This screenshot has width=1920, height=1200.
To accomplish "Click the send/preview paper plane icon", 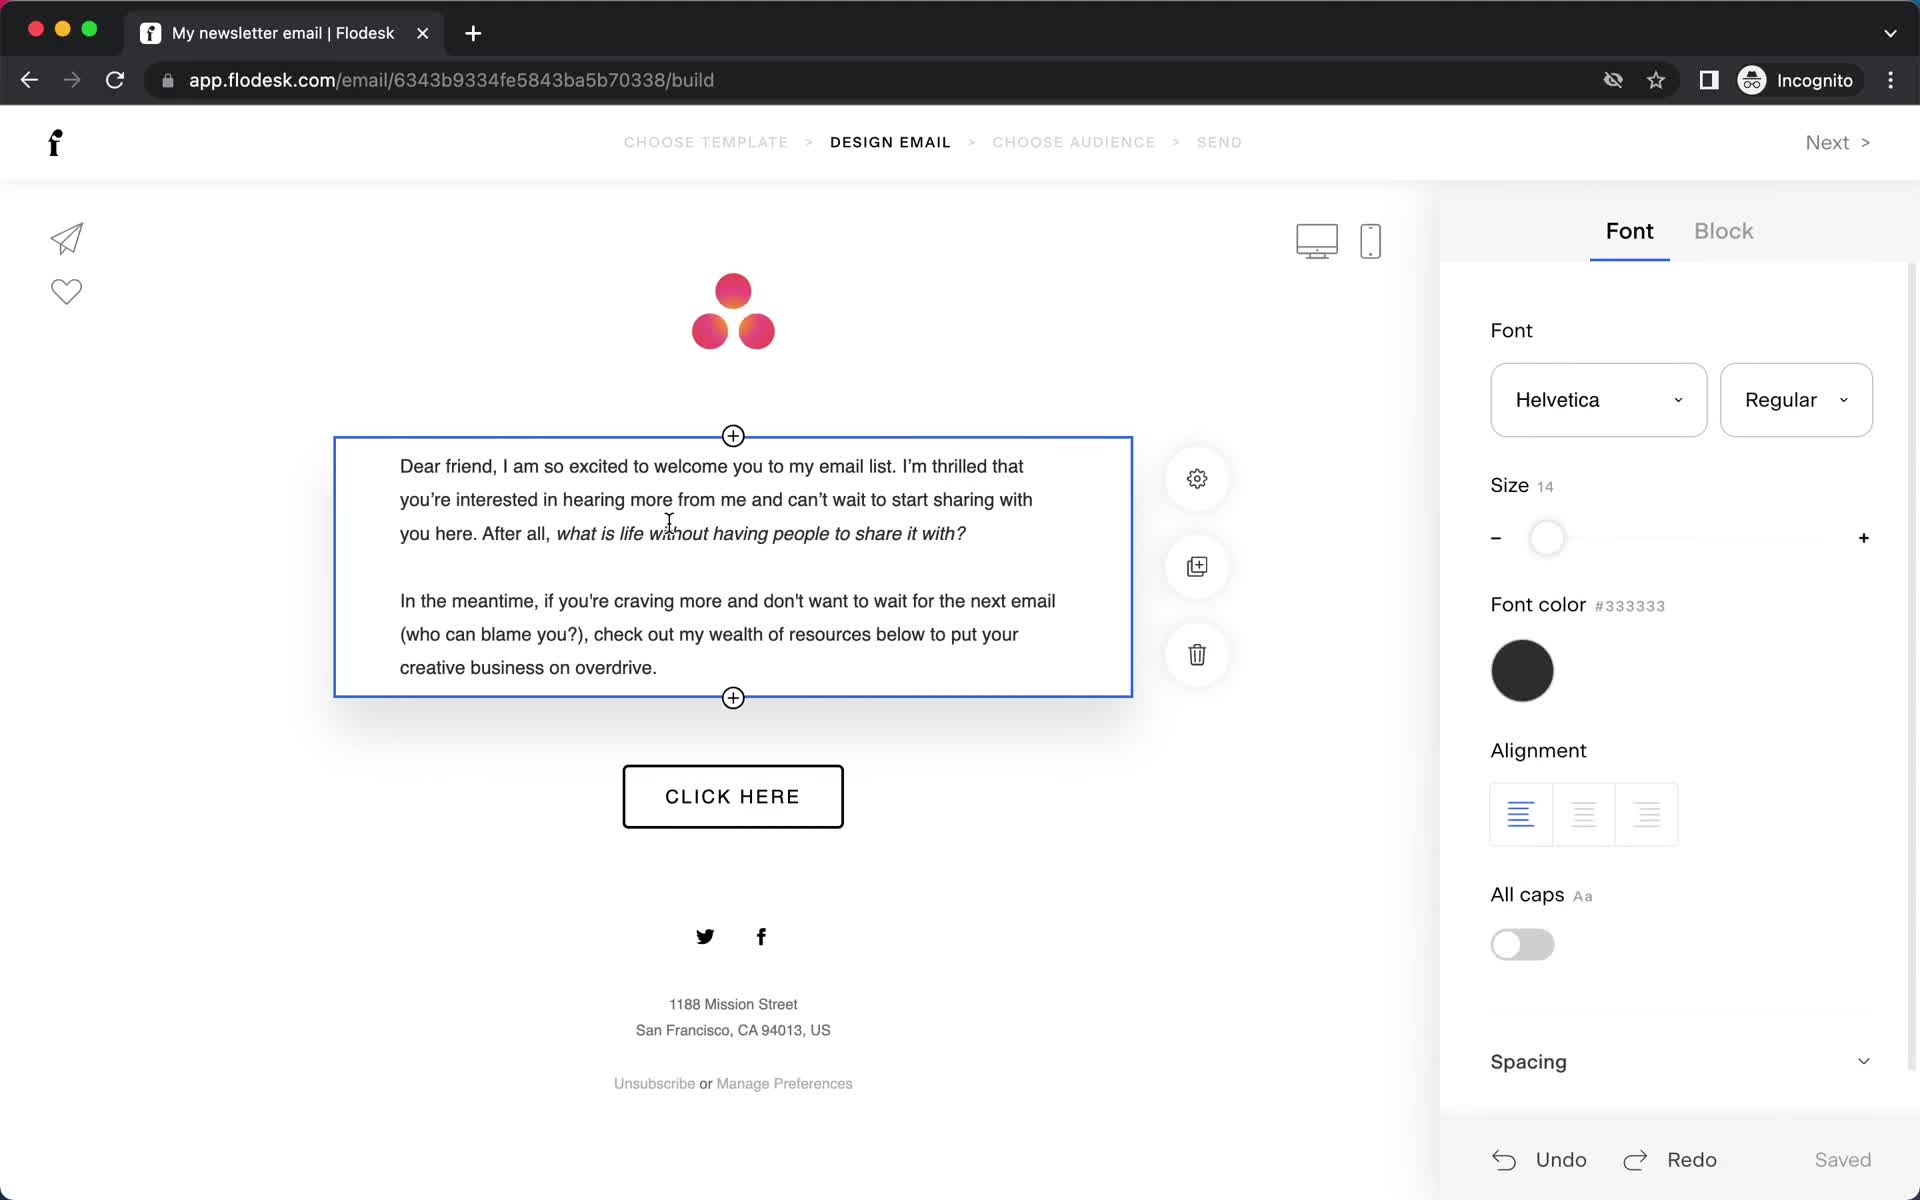I will [x=66, y=238].
